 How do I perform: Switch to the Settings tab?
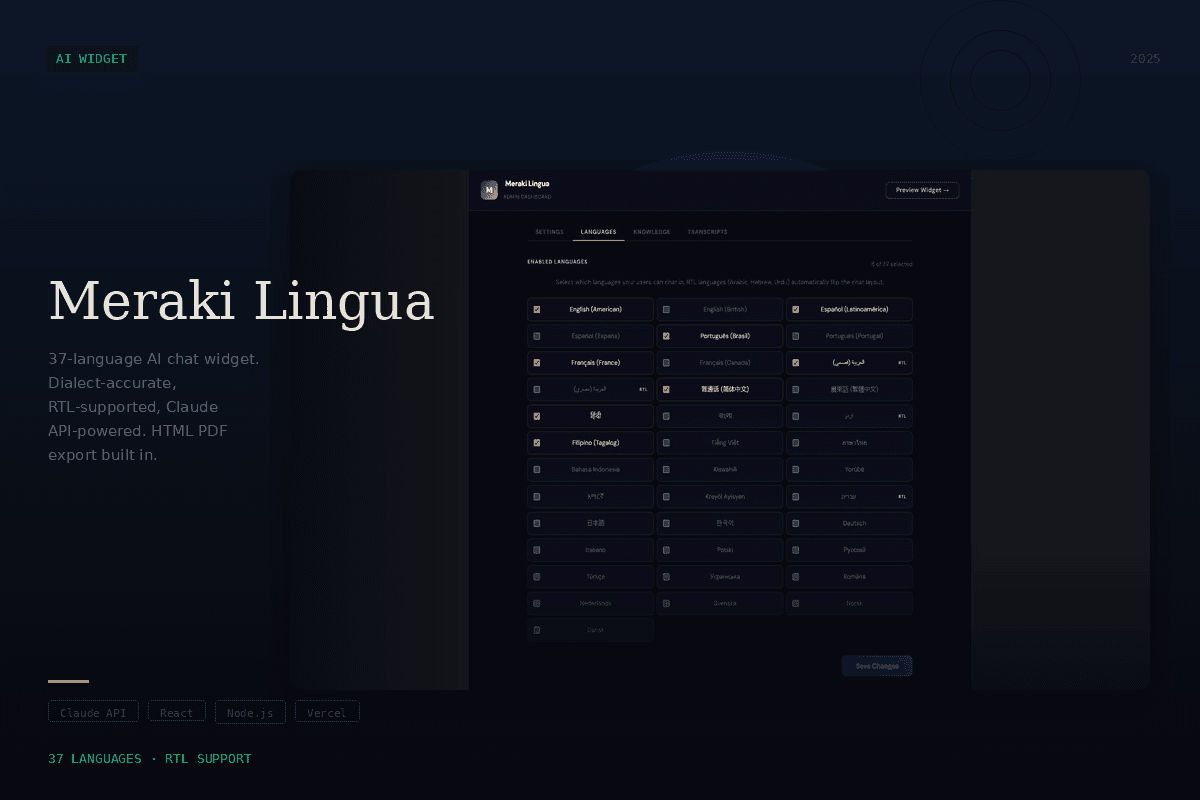pyautogui.click(x=549, y=232)
